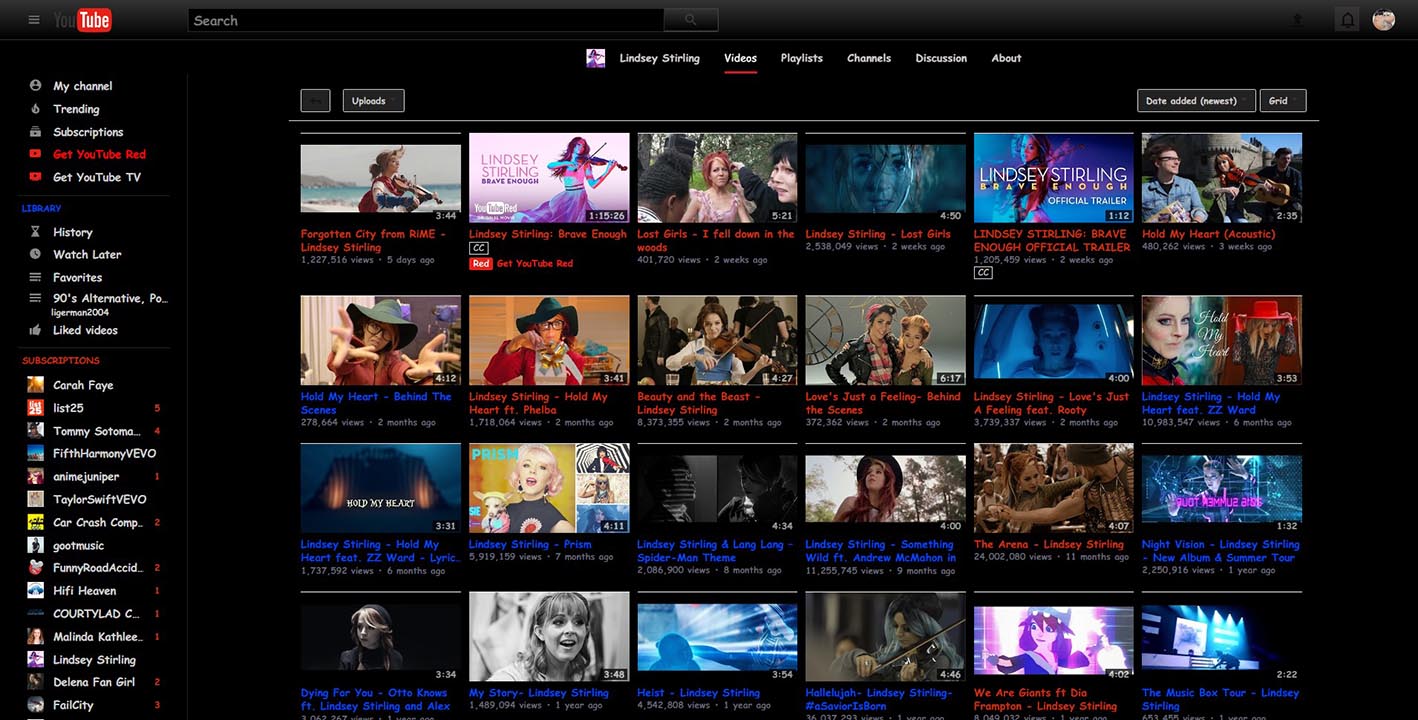Image resolution: width=1418 pixels, height=720 pixels.
Task: Click in the Search input field
Action: click(426, 20)
